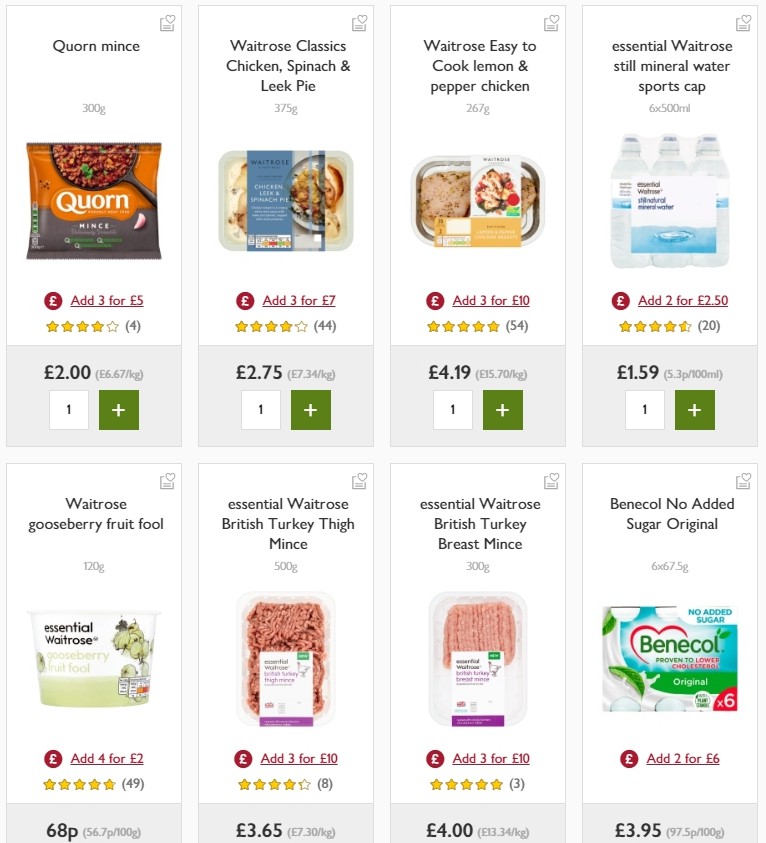The image size is (766, 843).
Task: Click the pound offer badge on Benecol Original
Action: pyautogui.click(x=627, y=758)
